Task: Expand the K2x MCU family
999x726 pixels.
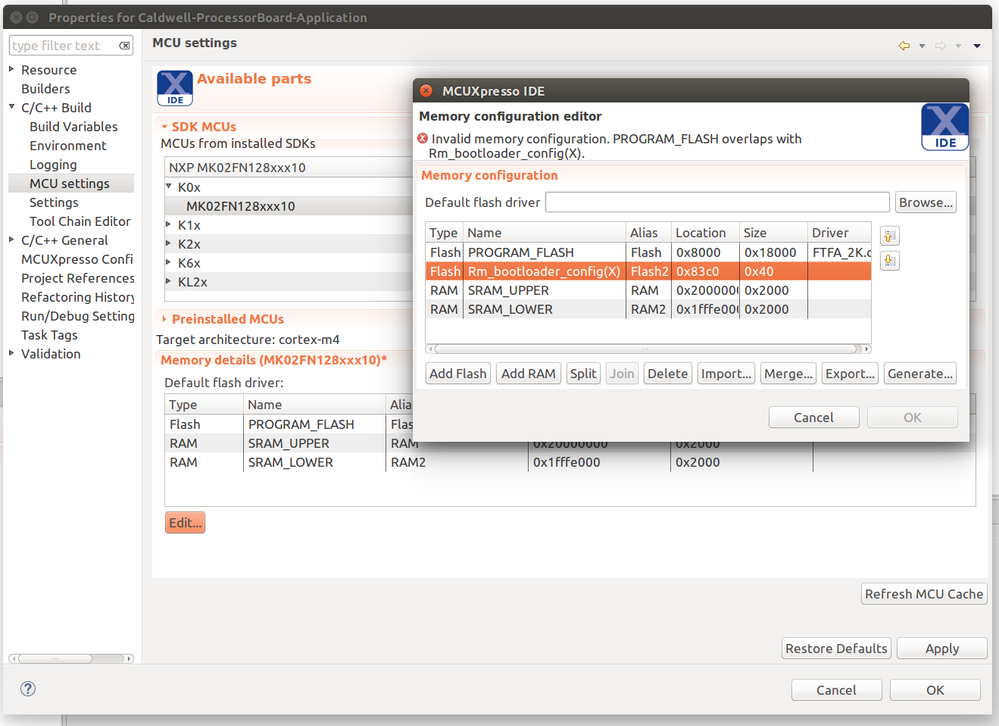Action: [169, 243]
